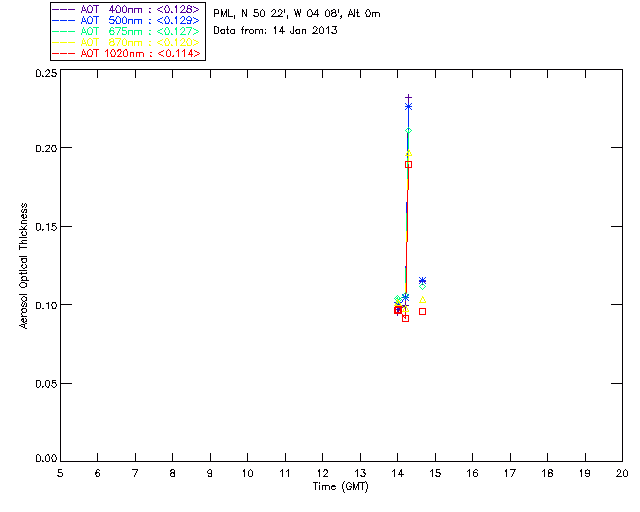The width and height of the screenshot is (640, 512).
Task: Click the 18 hour tick label
Action: pos(548,473)
